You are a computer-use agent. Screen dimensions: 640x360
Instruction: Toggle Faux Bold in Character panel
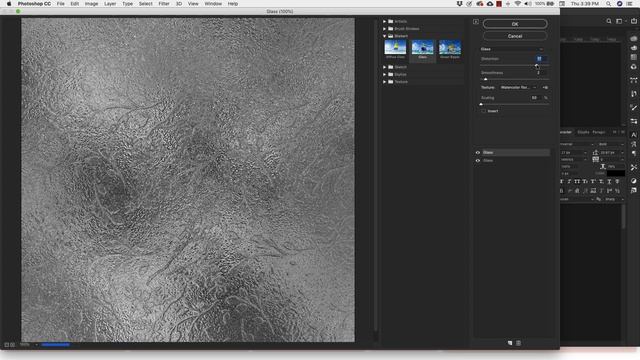tap(562, 182)
